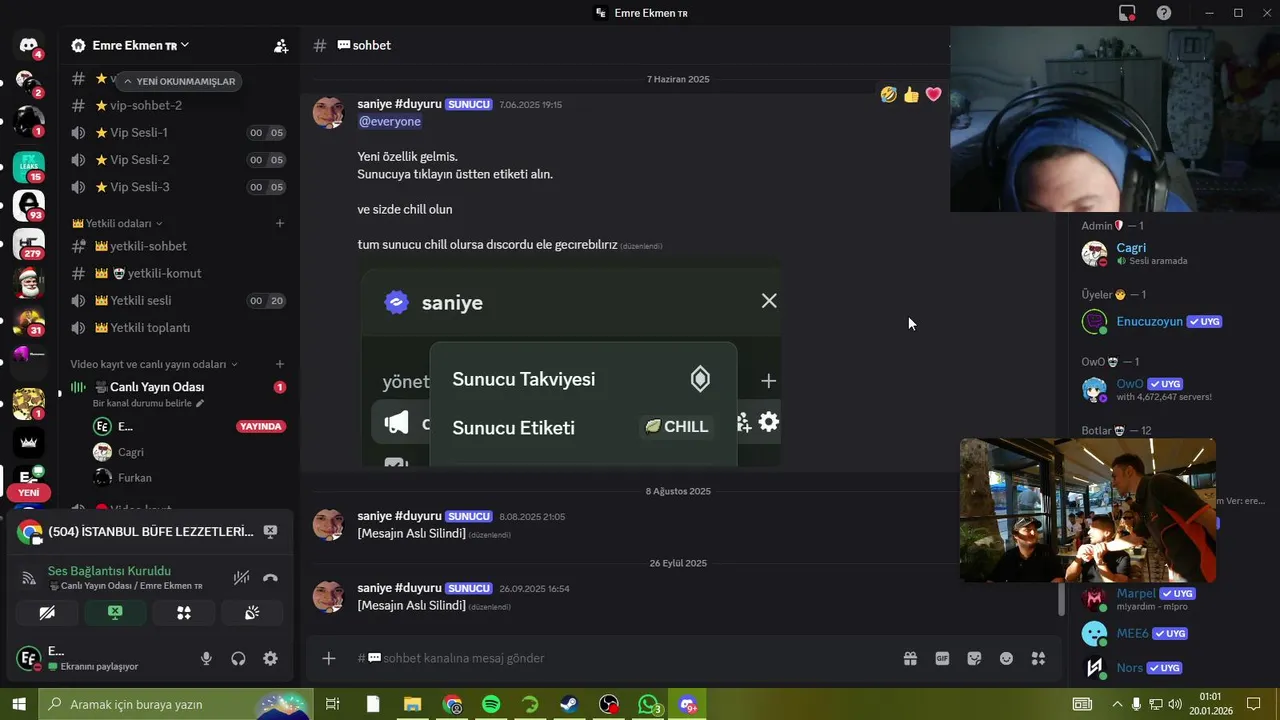Open Spotify from the taskbar
The height and width of the screenshot is (720, 1280).
[491, 704]
